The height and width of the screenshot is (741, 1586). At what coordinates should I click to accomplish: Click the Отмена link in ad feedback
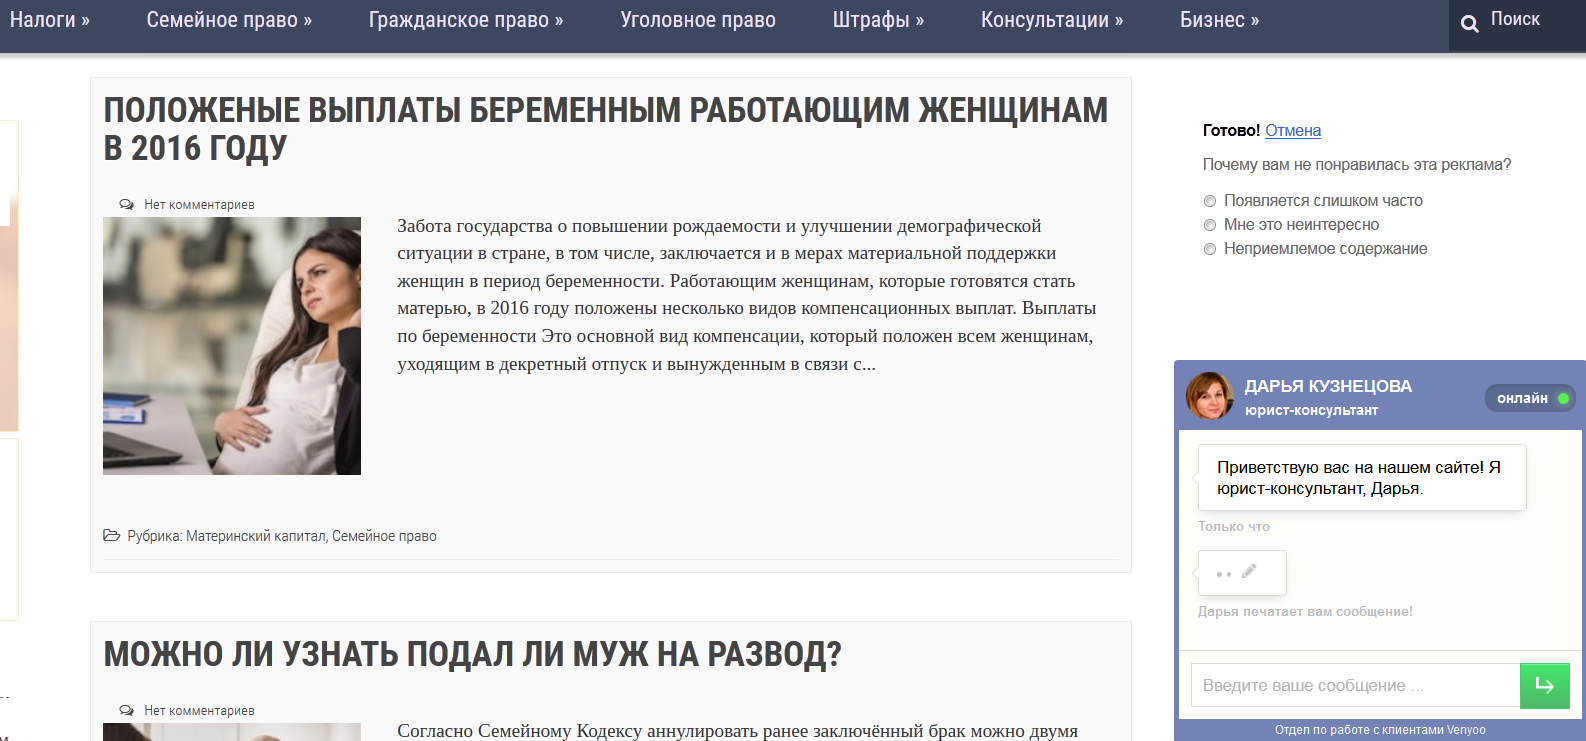[x=1293, y=130]
